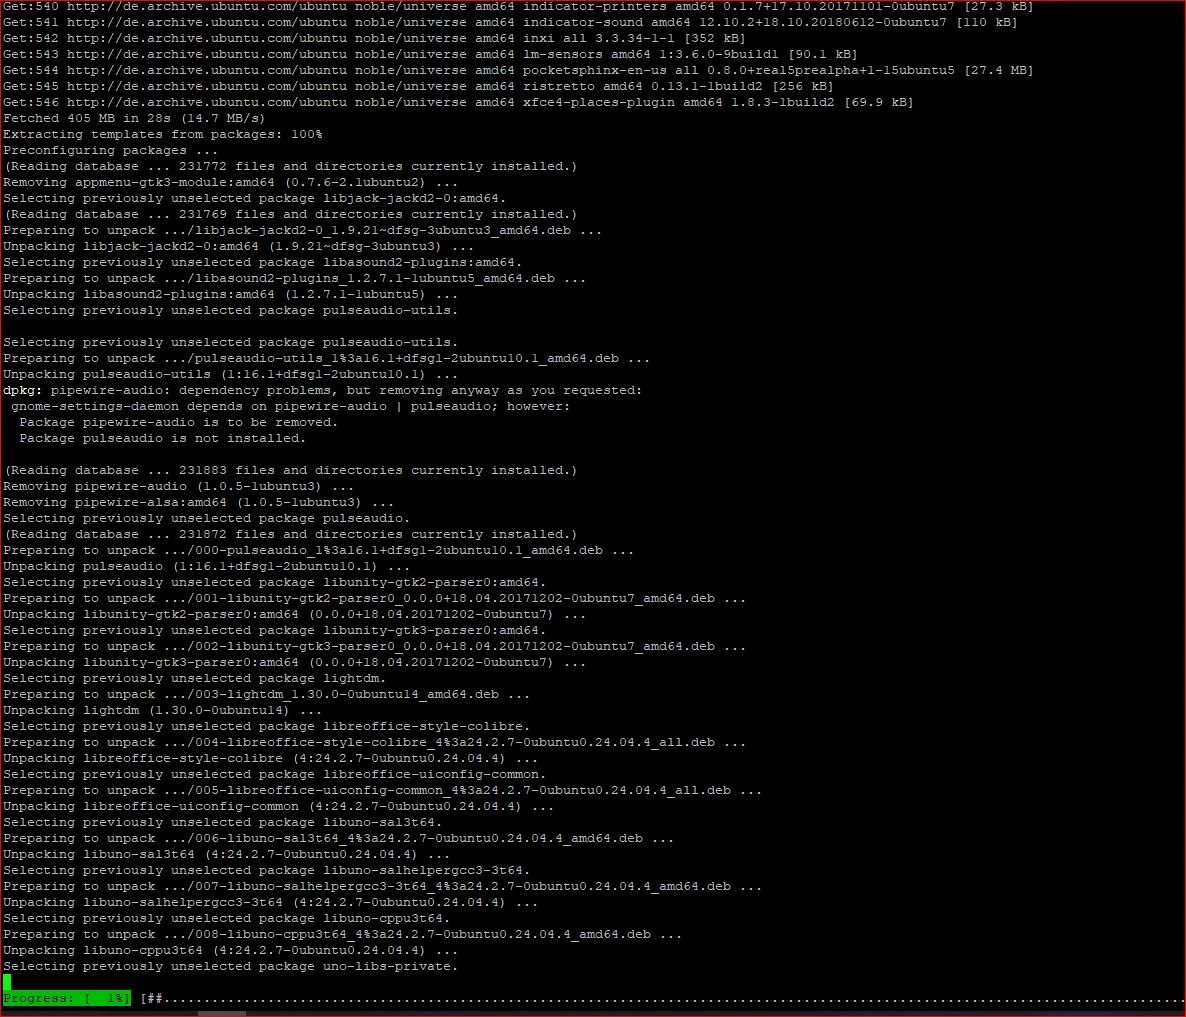Click 'gnome-settings-daemon depends on pipewire-audio' line
This screenshot has width=1186, height=1017.
290,406
